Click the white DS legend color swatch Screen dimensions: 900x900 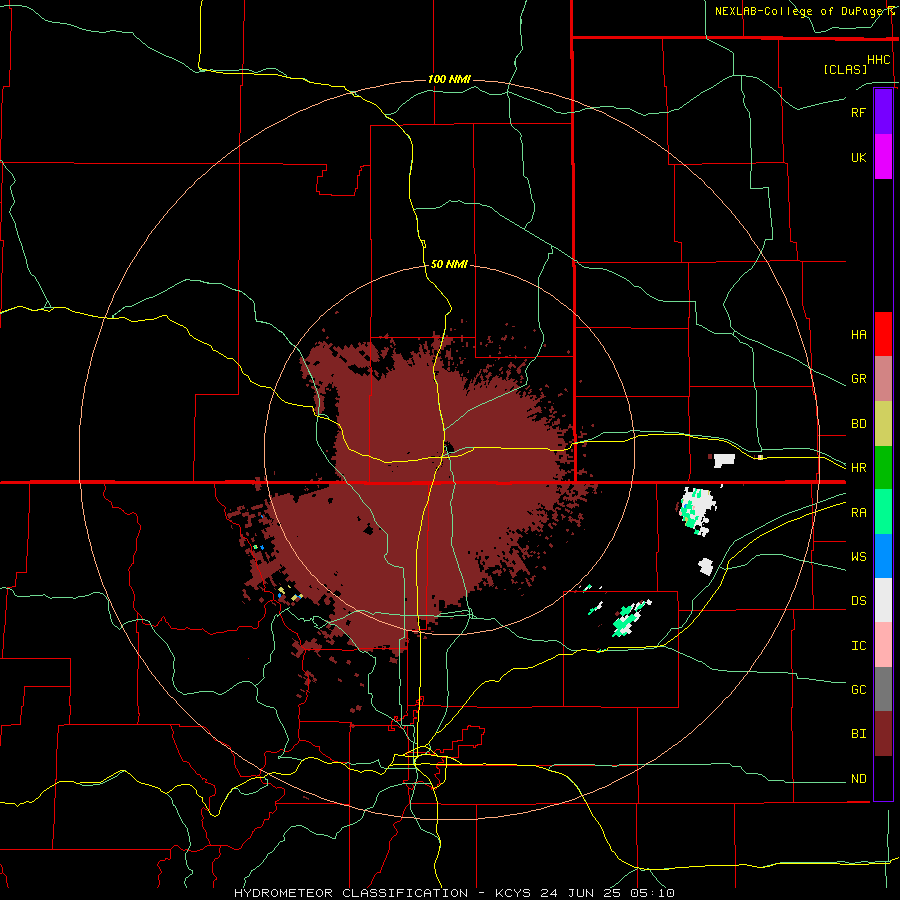point(883,600)
